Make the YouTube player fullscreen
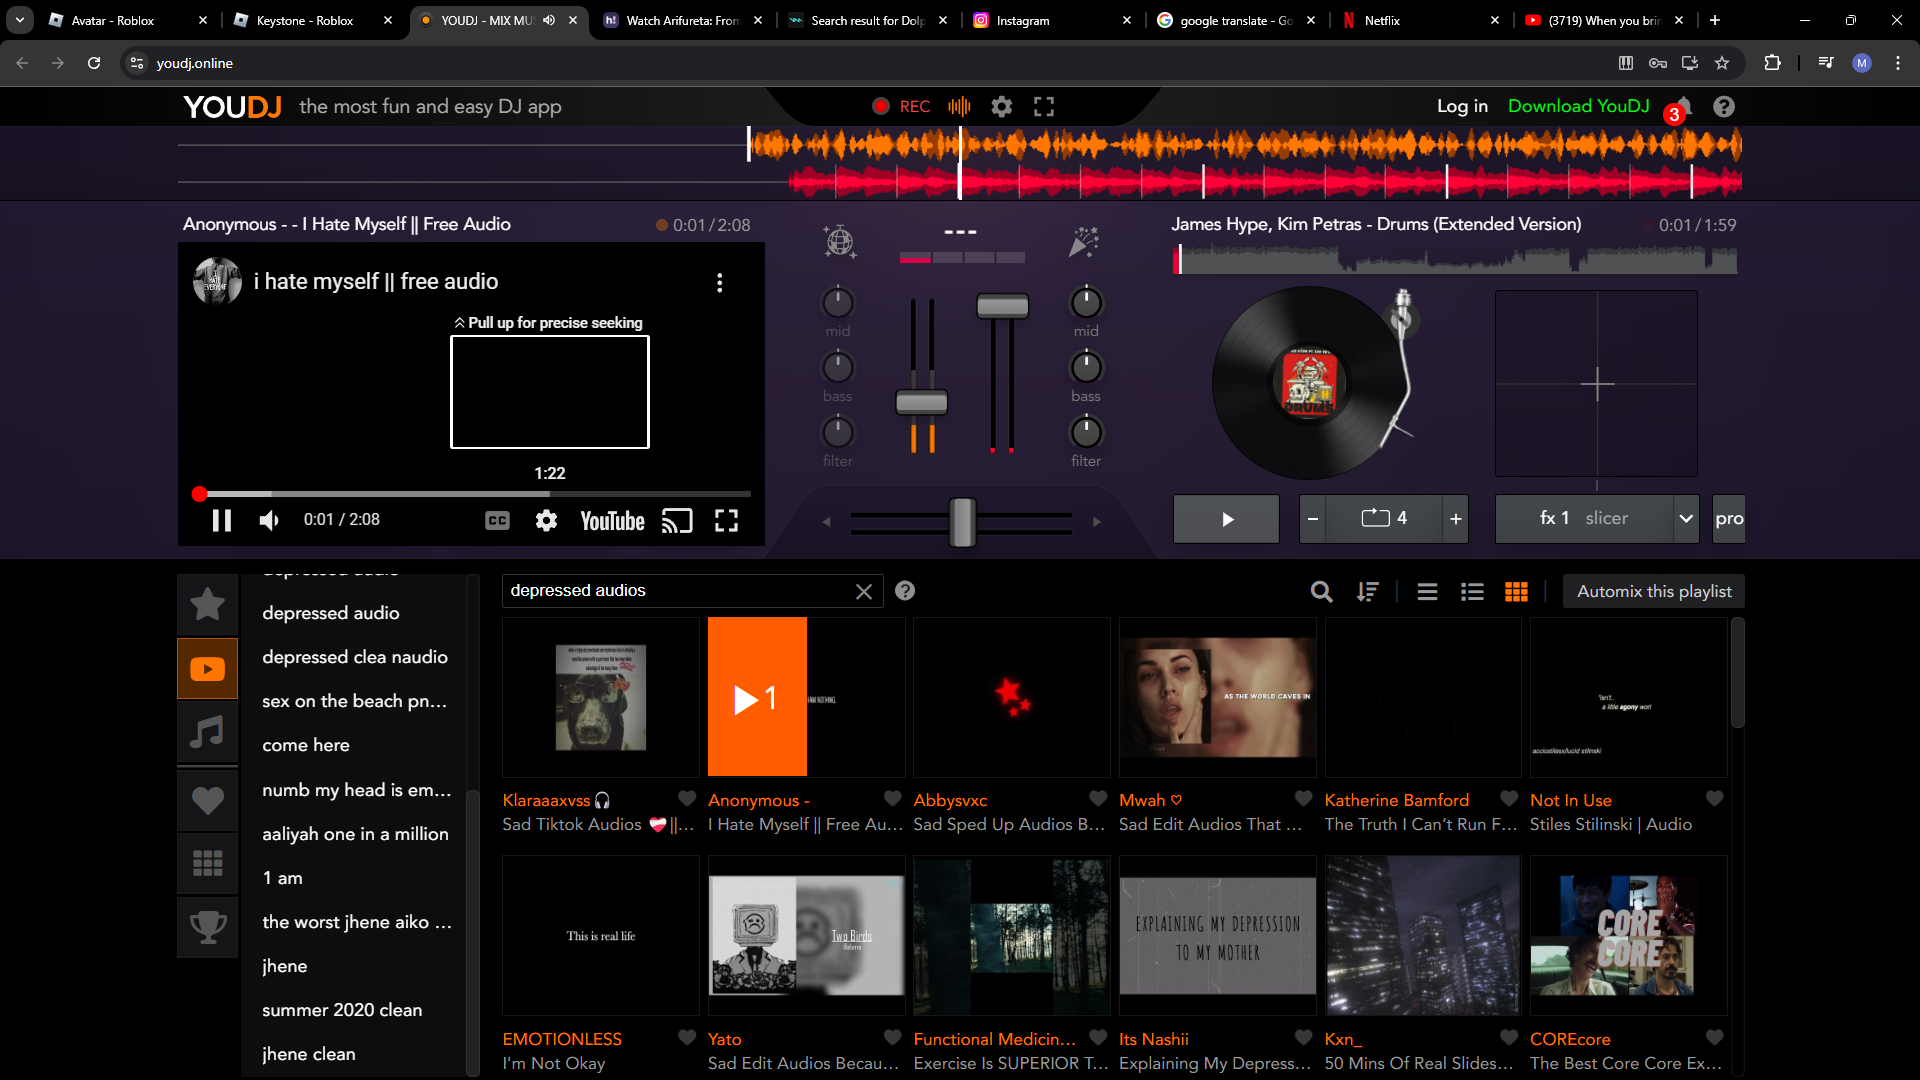This screenshot has height=1080, width=1920. pyautogui.click(x=727, y=520)
